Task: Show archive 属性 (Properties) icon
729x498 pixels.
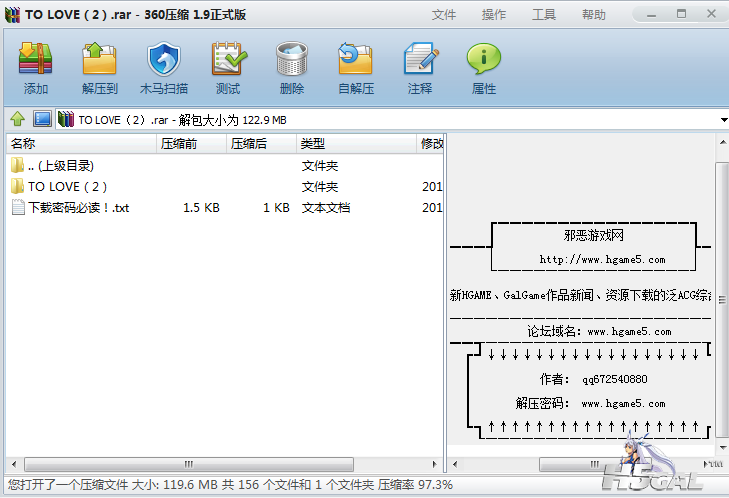Action: (484, 59)
